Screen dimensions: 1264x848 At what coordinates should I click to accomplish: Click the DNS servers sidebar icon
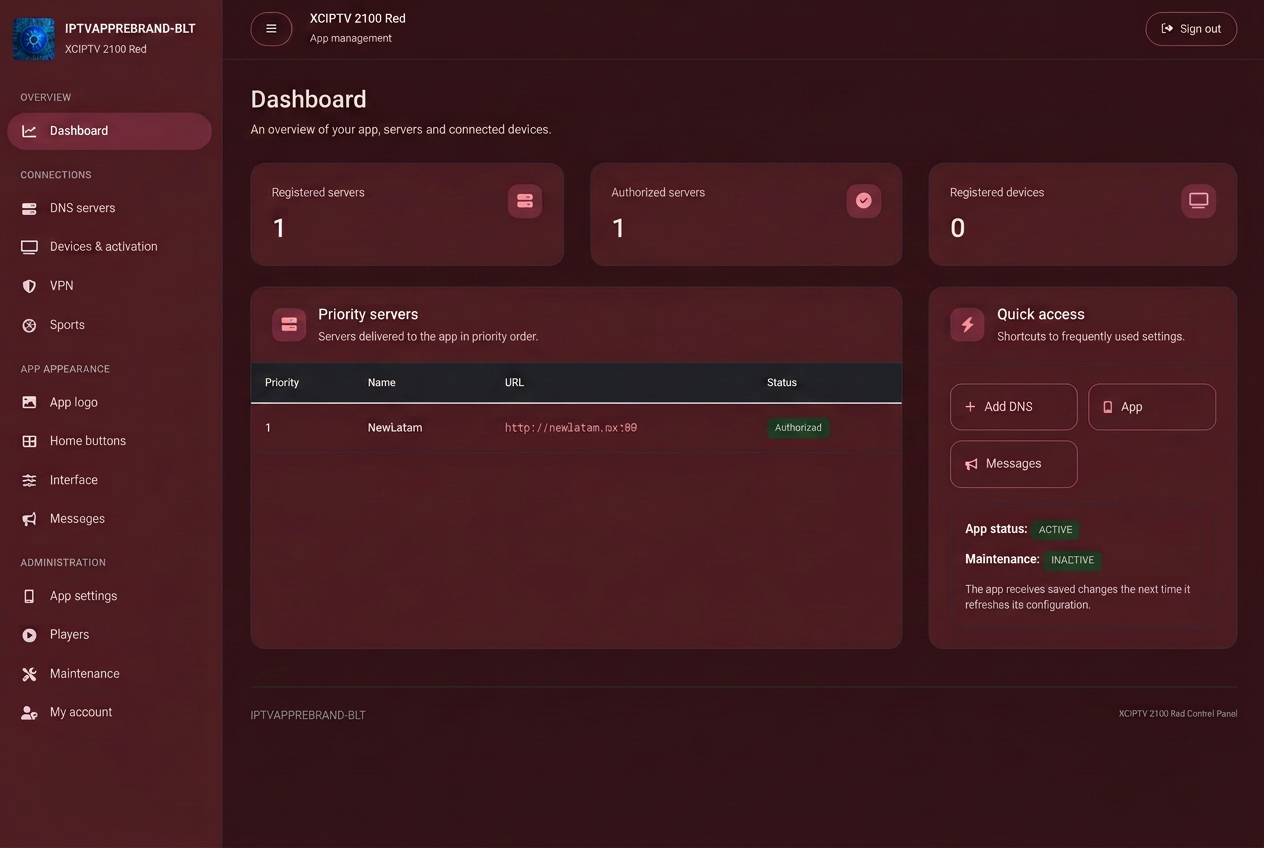click(x=30, y=209)
